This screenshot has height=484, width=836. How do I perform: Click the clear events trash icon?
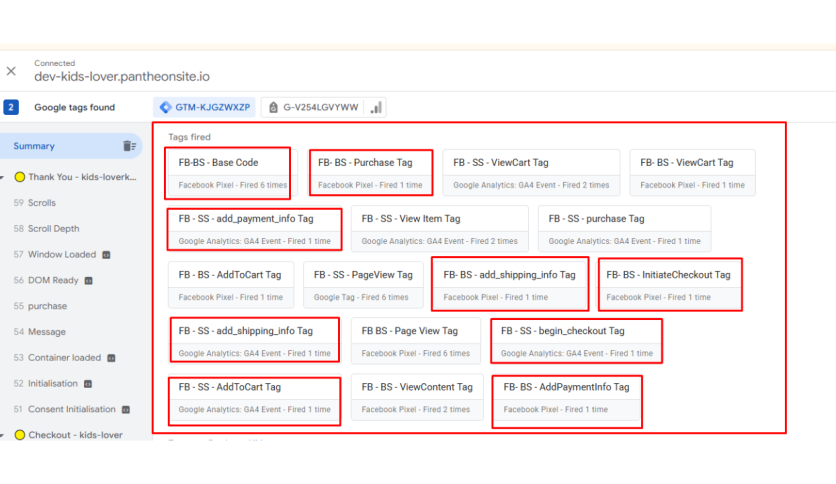130,146
